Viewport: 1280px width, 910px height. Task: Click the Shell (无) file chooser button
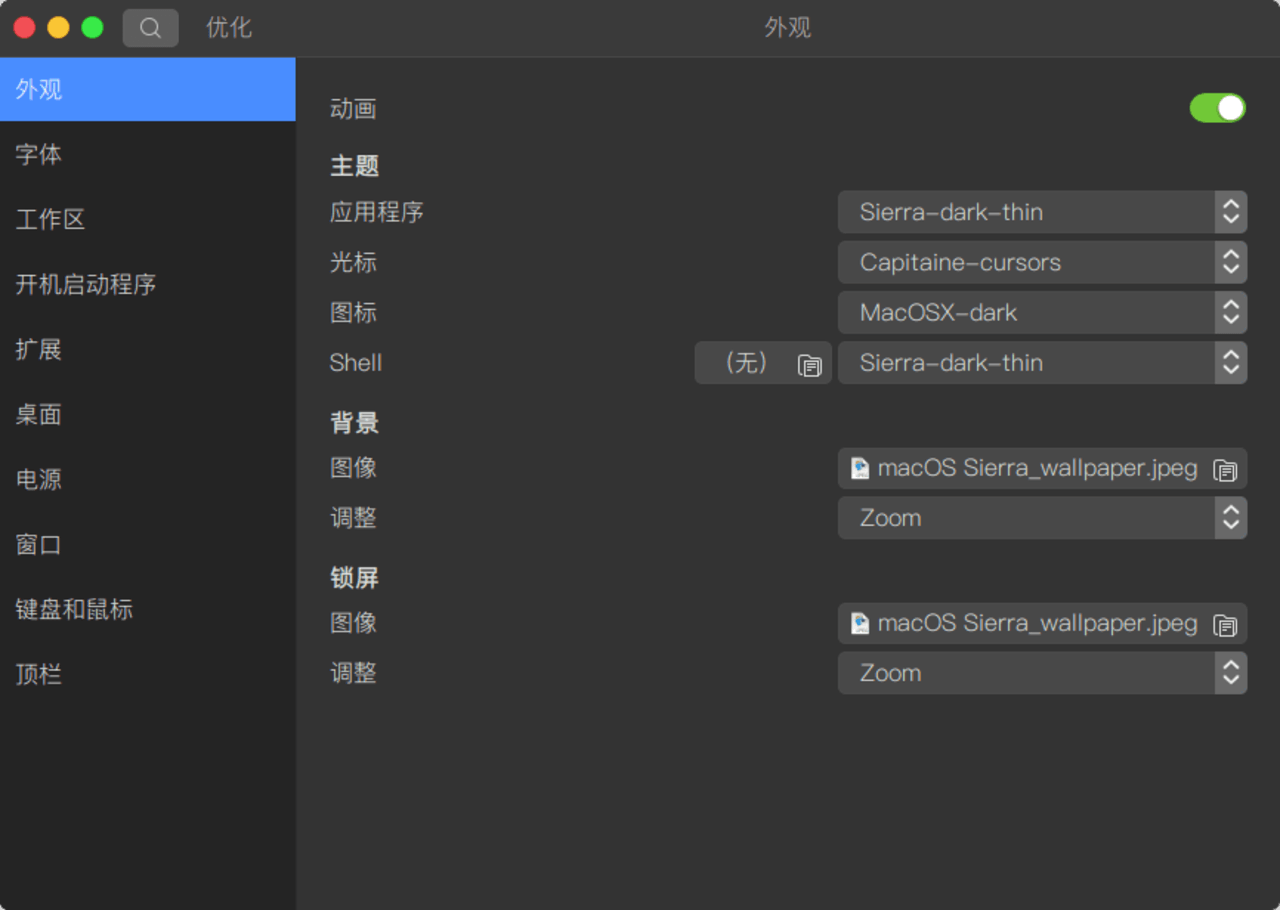click(763, 362)
